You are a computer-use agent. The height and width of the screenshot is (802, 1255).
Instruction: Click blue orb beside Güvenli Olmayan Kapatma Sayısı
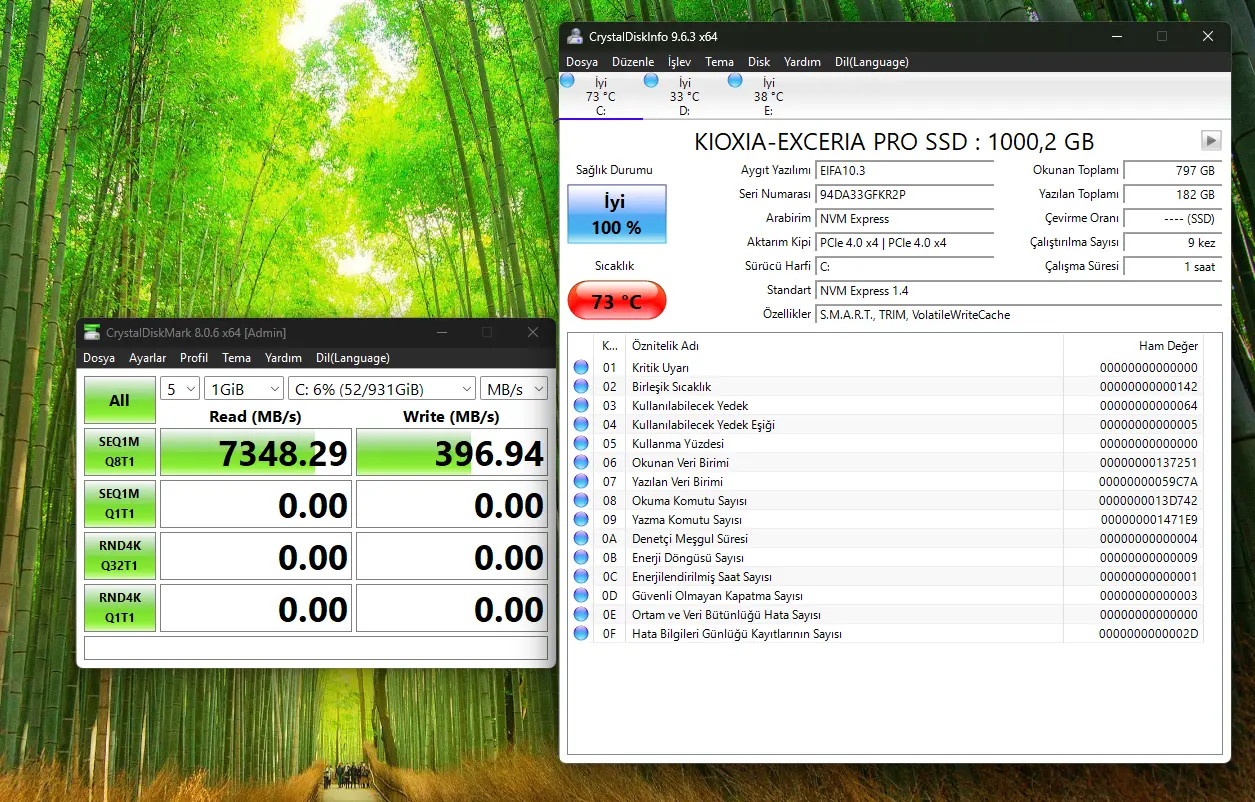coord(581,595)
